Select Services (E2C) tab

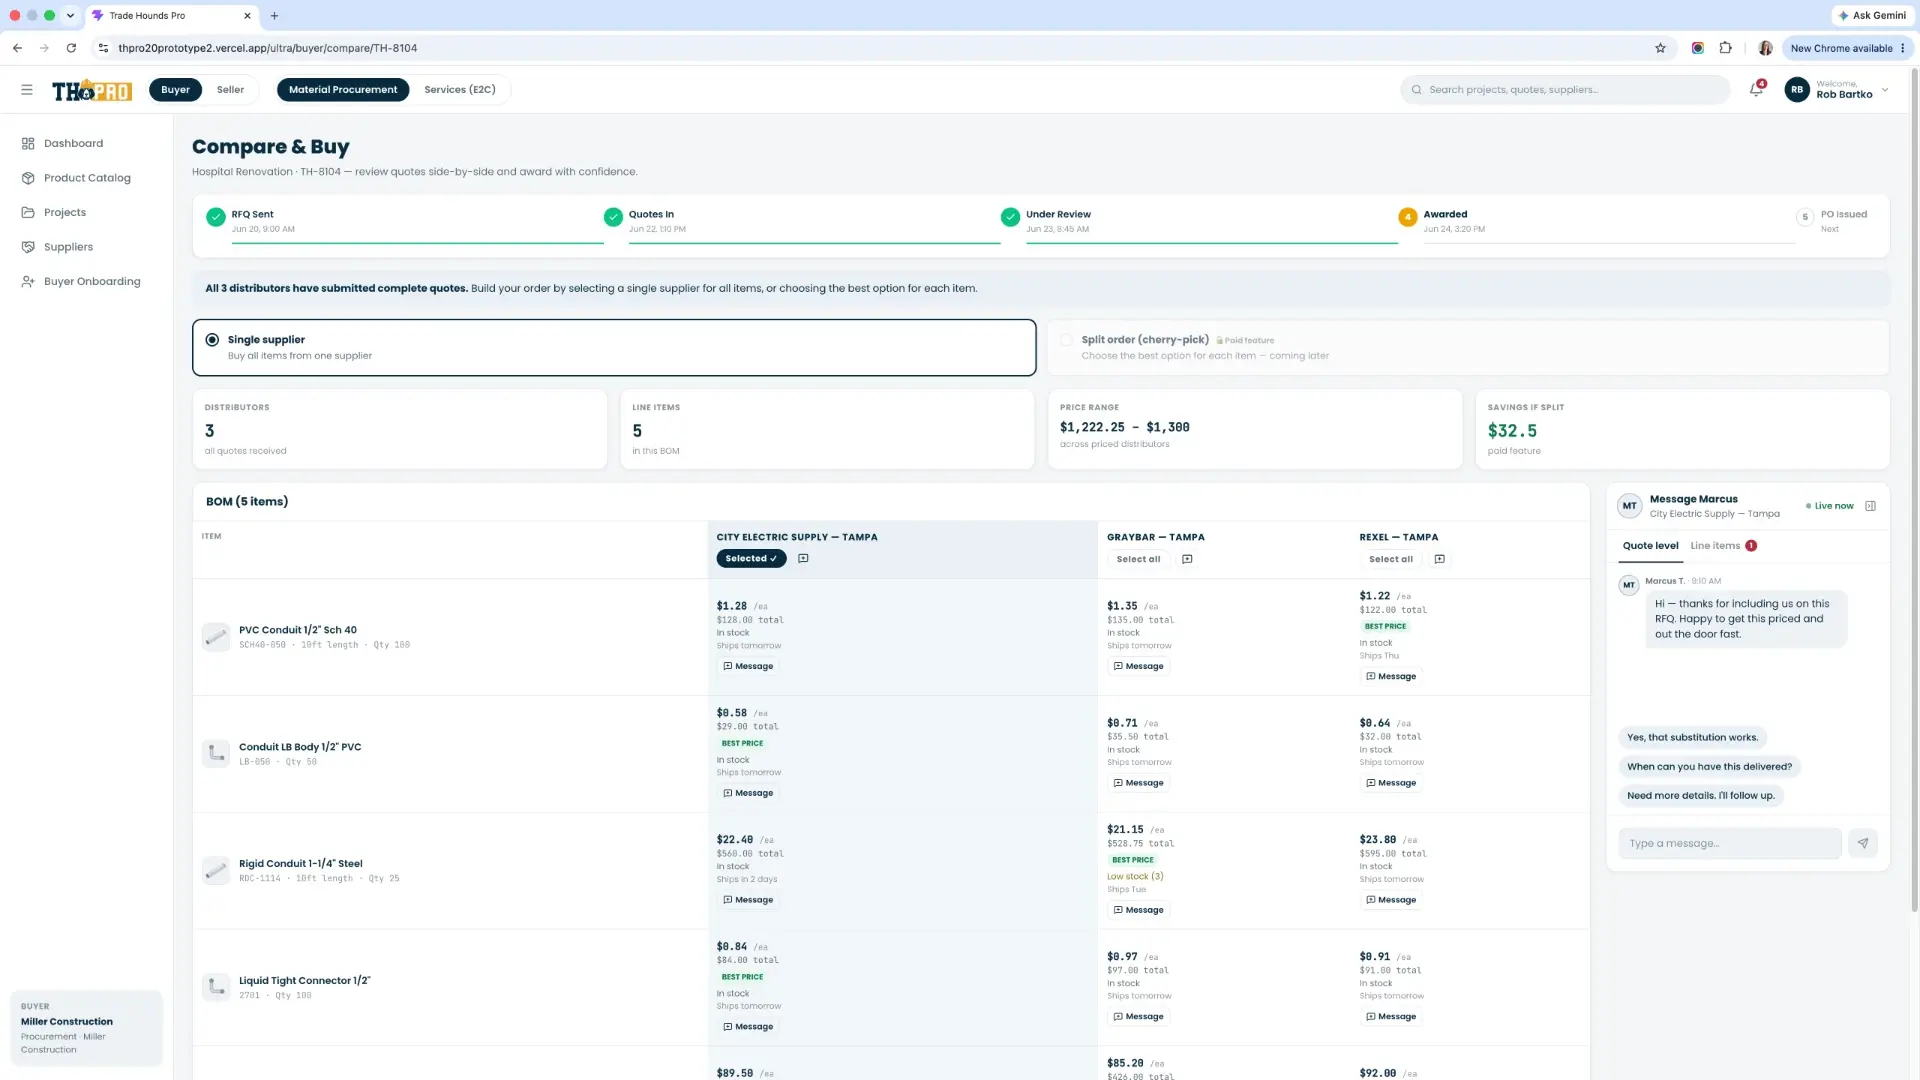(x=460, y=90)
